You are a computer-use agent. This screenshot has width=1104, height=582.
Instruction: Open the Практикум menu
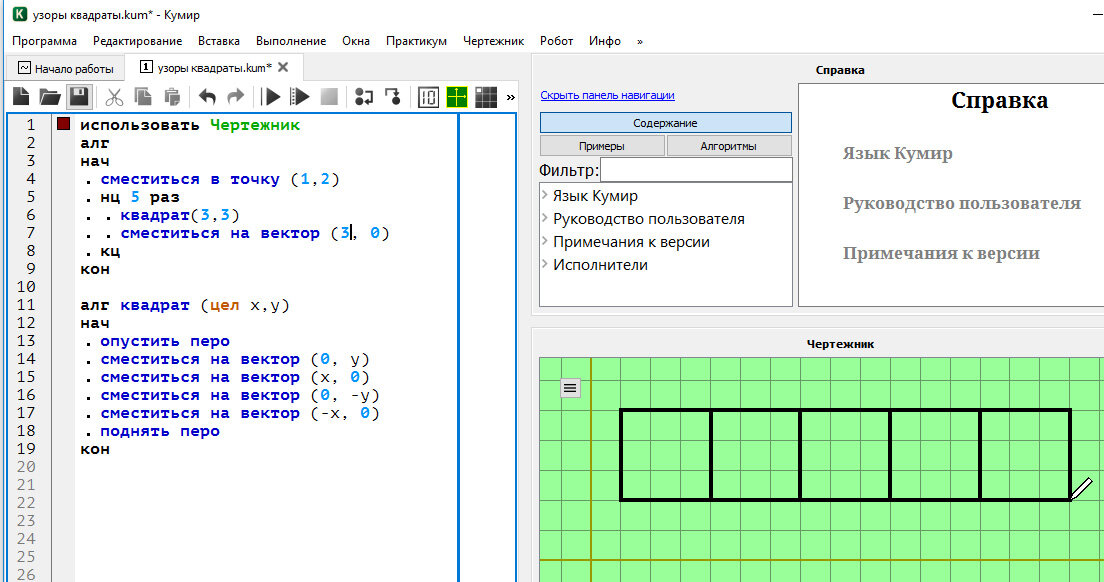pos(416,41)
